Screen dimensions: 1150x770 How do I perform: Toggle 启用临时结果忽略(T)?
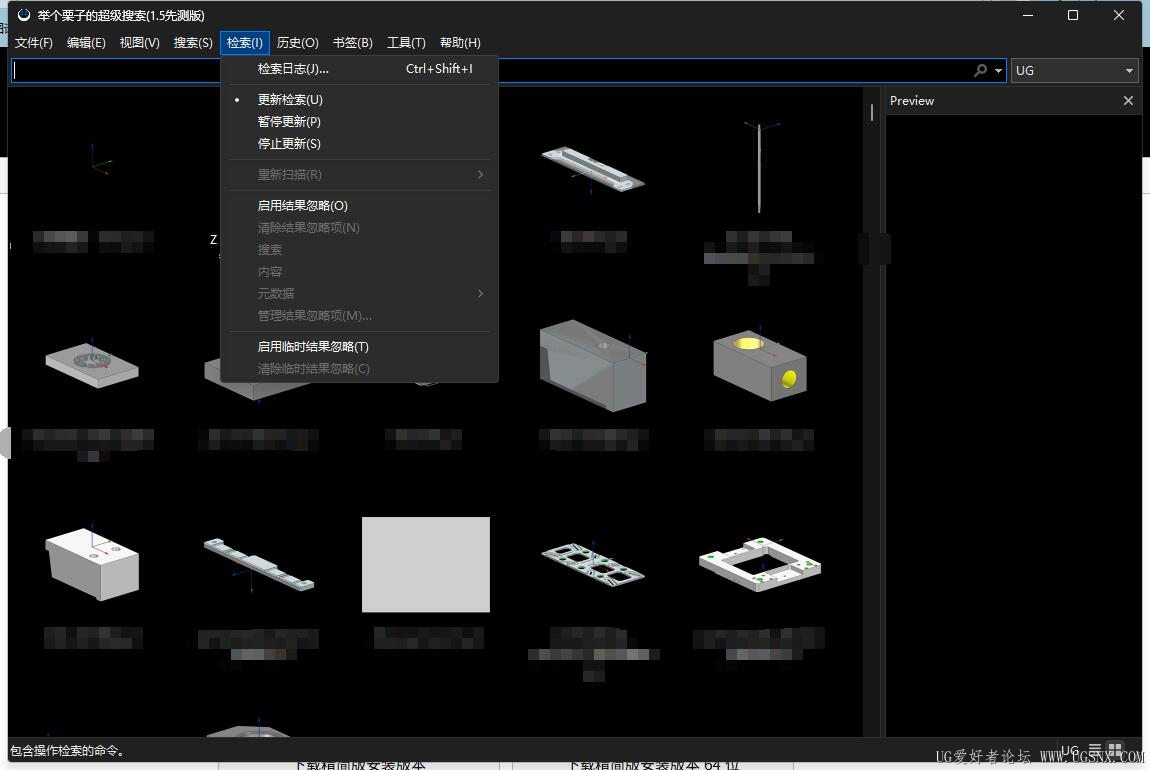[x=359, y=346]
